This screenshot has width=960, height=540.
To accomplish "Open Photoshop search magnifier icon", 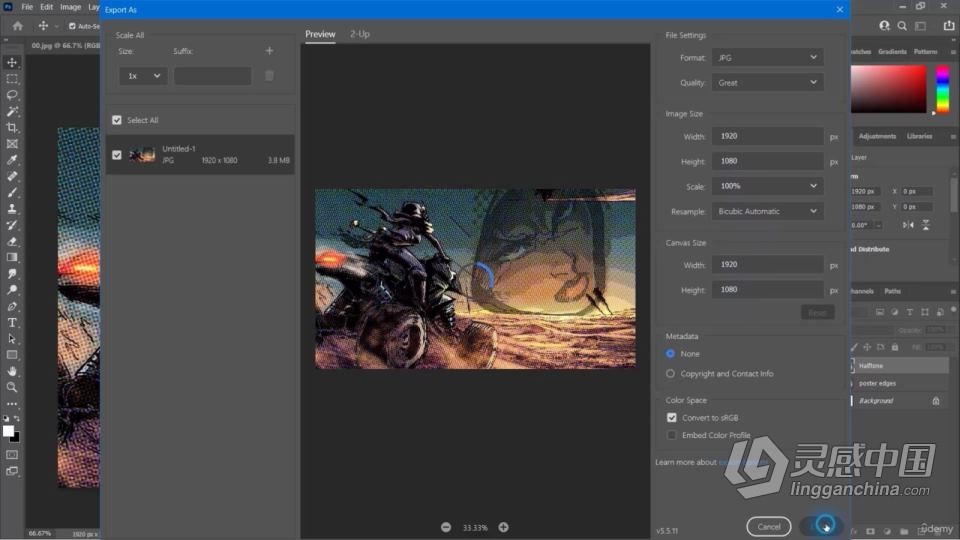I will coord(902,26).
